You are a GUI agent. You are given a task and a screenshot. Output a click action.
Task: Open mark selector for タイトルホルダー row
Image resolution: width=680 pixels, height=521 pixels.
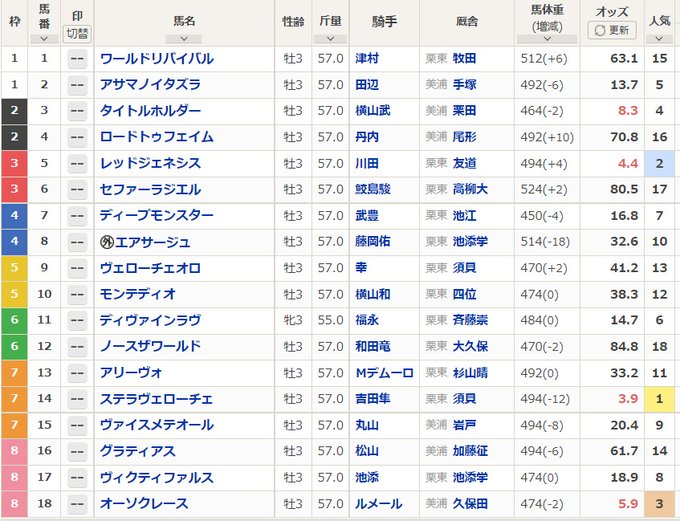pos(77,111)
